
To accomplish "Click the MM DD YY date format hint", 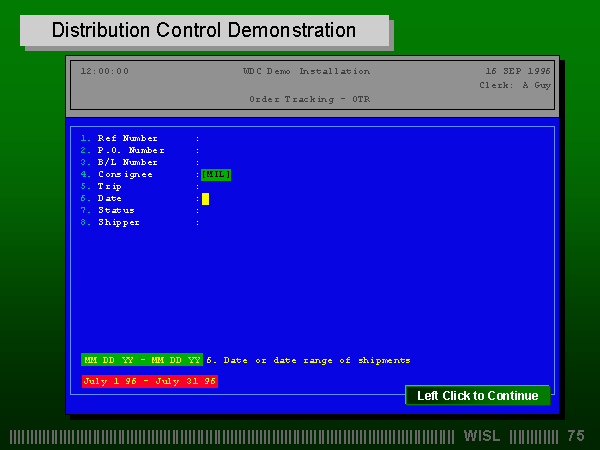I will point(142,360).
